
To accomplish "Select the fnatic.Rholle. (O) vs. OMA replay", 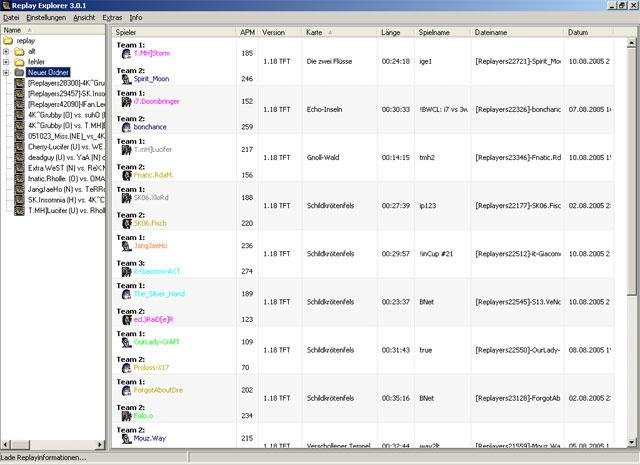I will 66,179.
